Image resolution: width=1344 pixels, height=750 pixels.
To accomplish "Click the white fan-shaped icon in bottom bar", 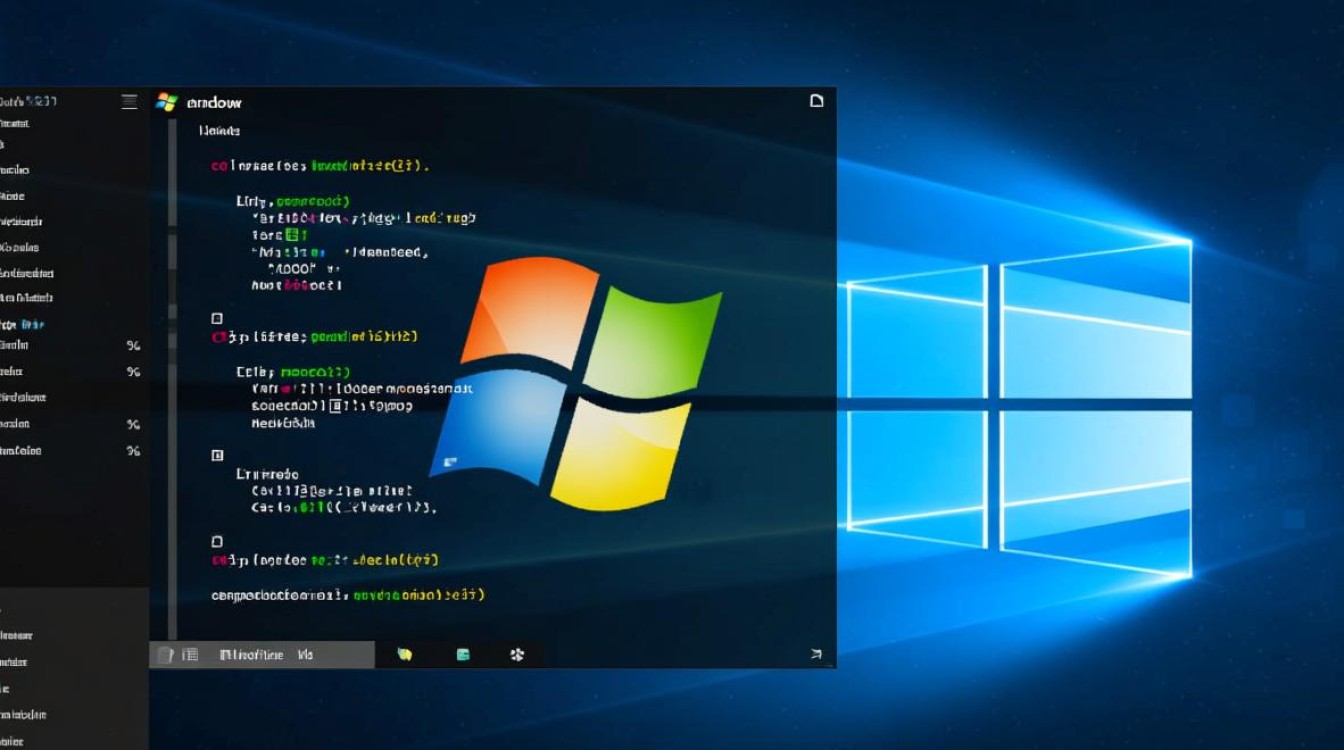I will click(x=517, y=655).
